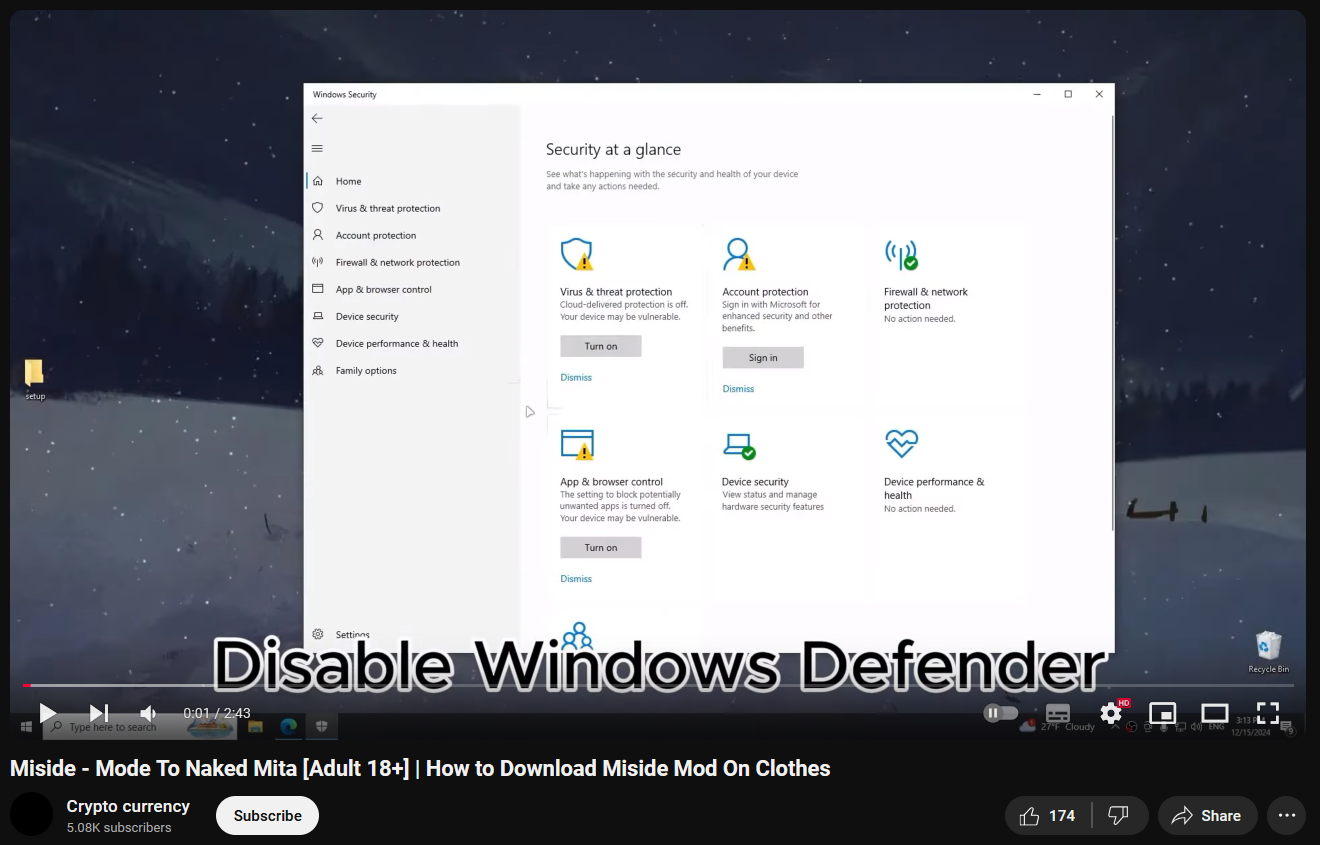
Task: Click the back arrow in Windows Security
Action: pos(317,118)
